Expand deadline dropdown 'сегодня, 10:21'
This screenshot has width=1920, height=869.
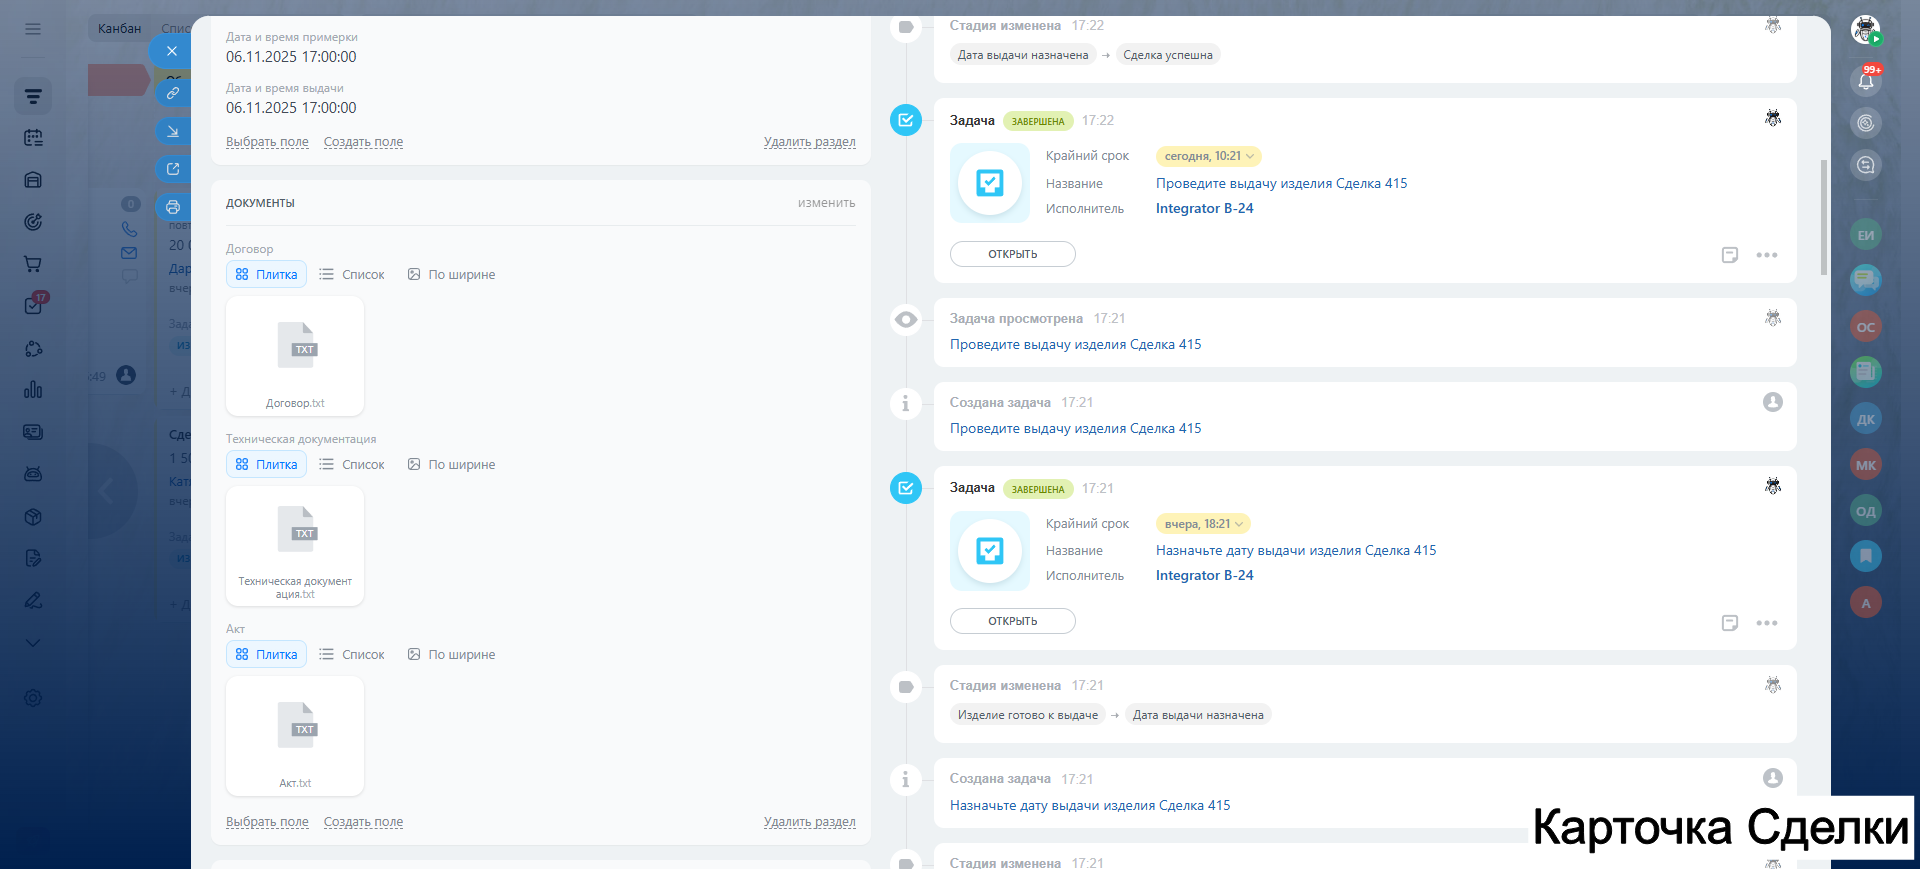1208,156
